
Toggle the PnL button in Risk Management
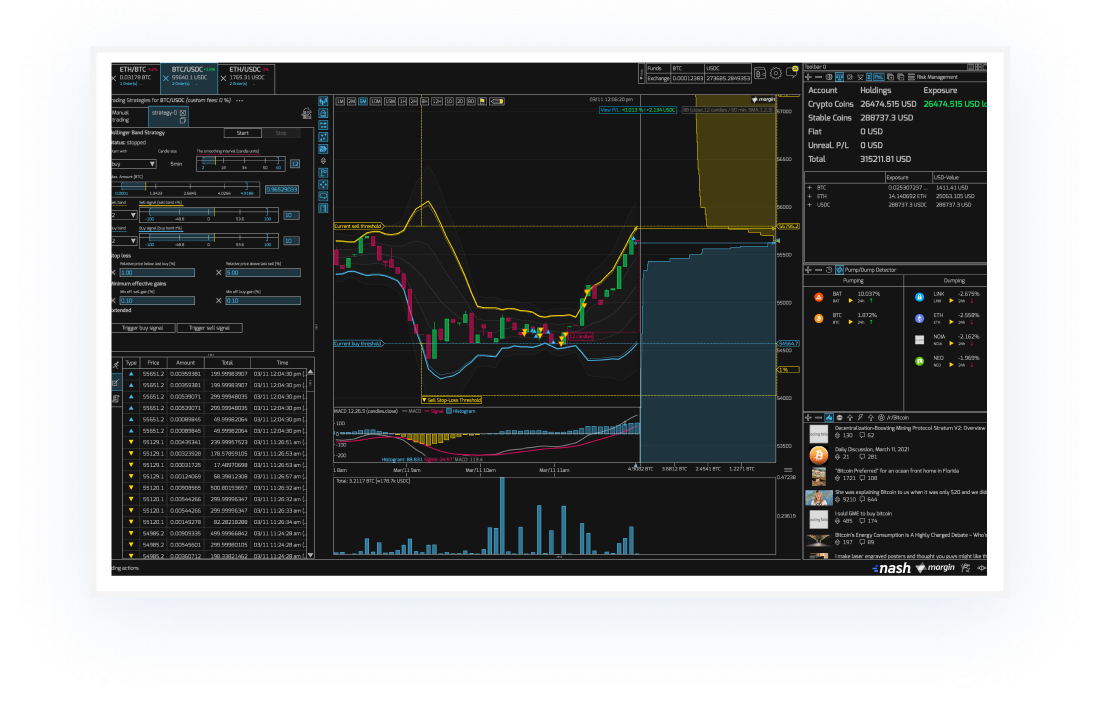pyautogui.click(x=879, y=77)
